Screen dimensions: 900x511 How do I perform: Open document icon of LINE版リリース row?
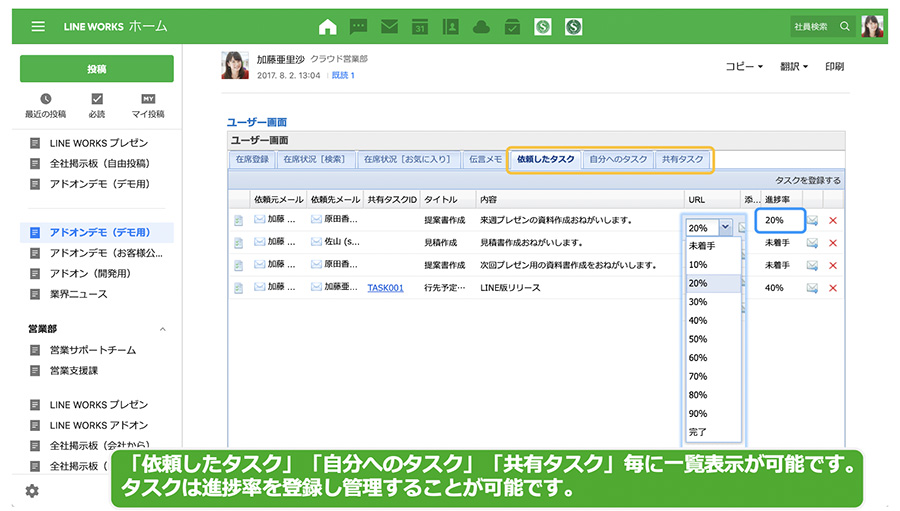tap(238, 288)
